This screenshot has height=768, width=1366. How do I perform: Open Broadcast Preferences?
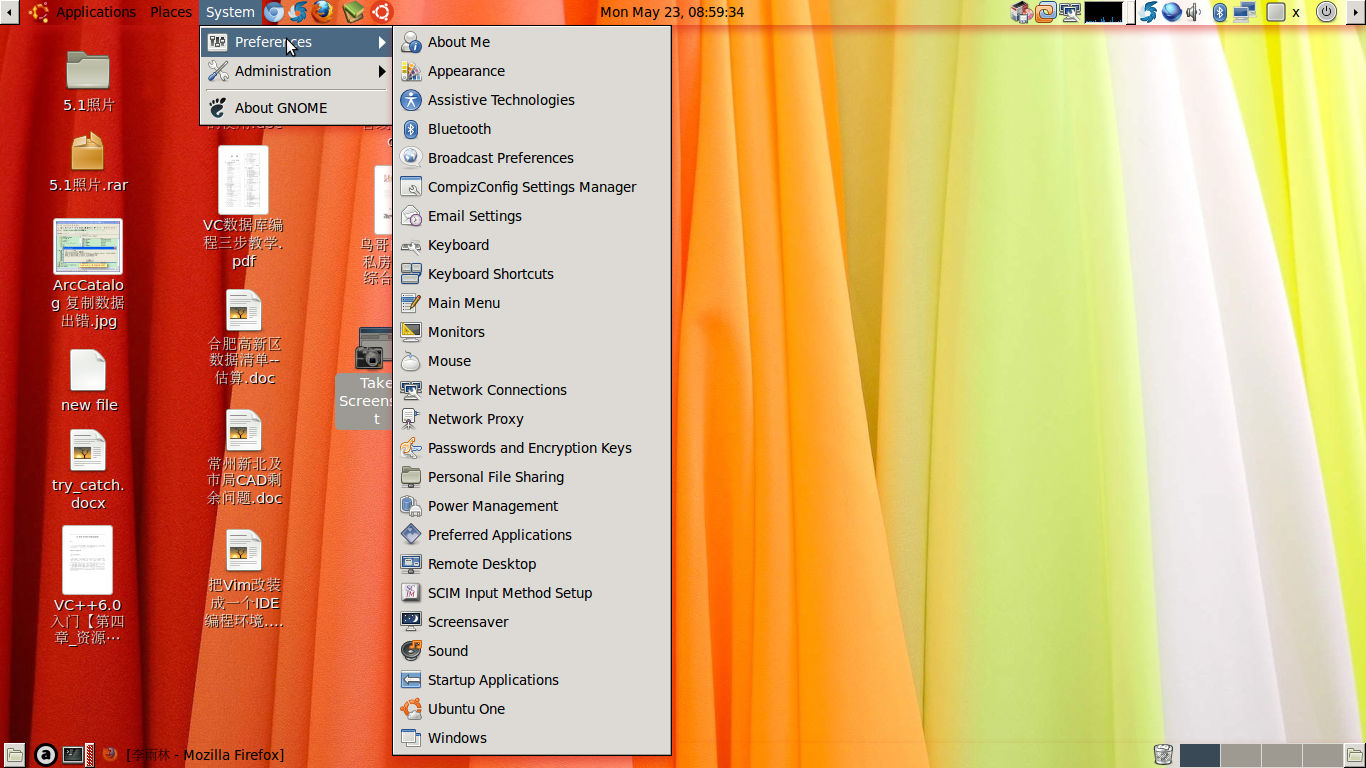tap(531, 158)
